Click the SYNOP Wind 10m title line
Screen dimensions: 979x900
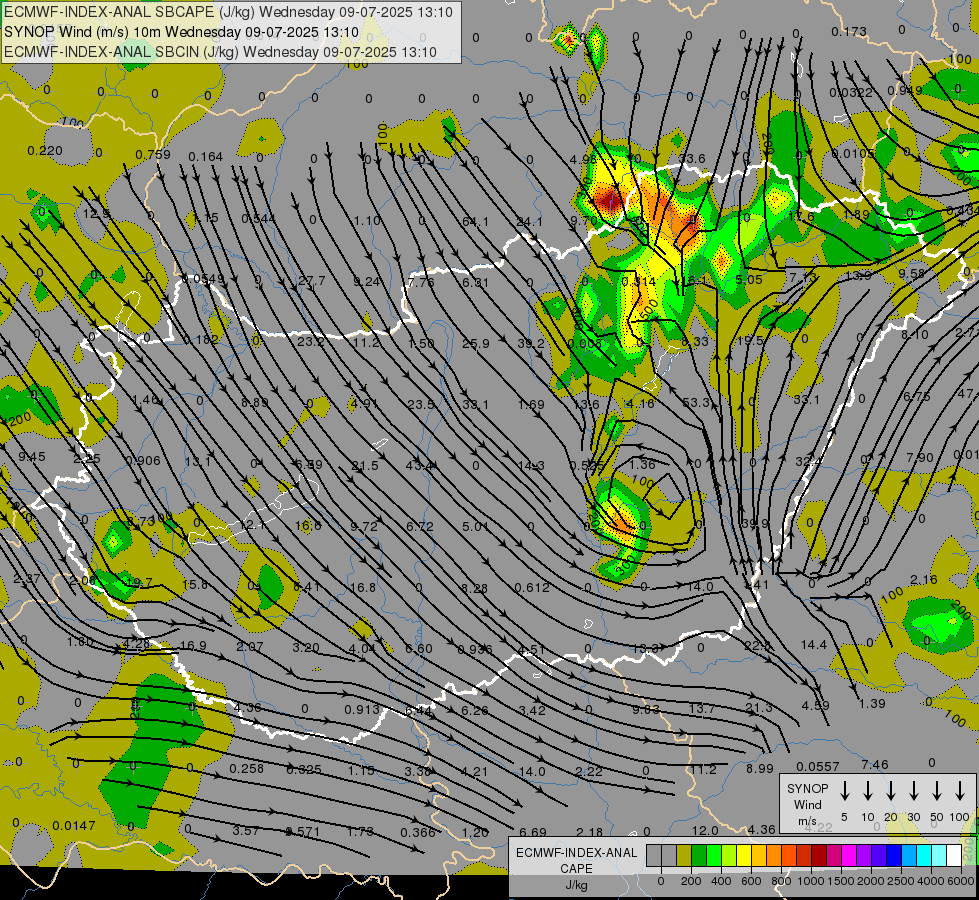click(181, 32)
